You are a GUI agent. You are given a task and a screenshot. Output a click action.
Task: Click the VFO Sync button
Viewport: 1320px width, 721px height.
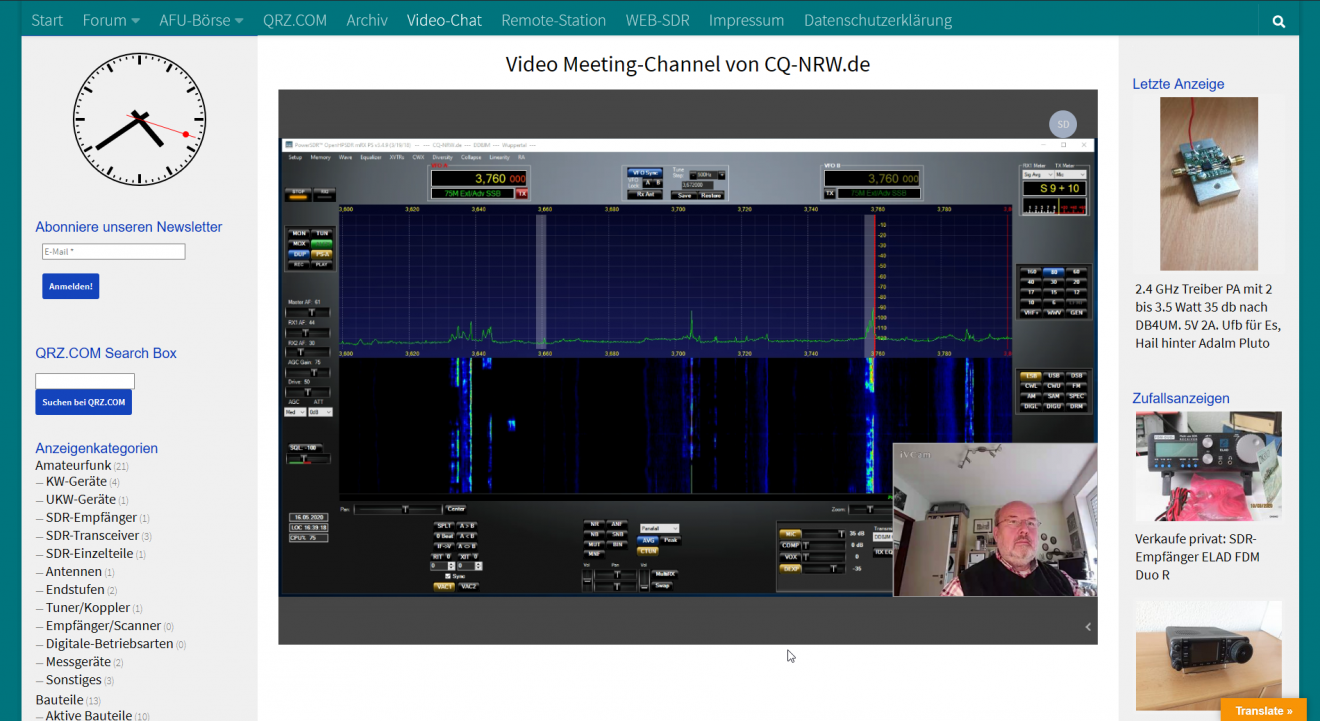click(x=645, y=173)
